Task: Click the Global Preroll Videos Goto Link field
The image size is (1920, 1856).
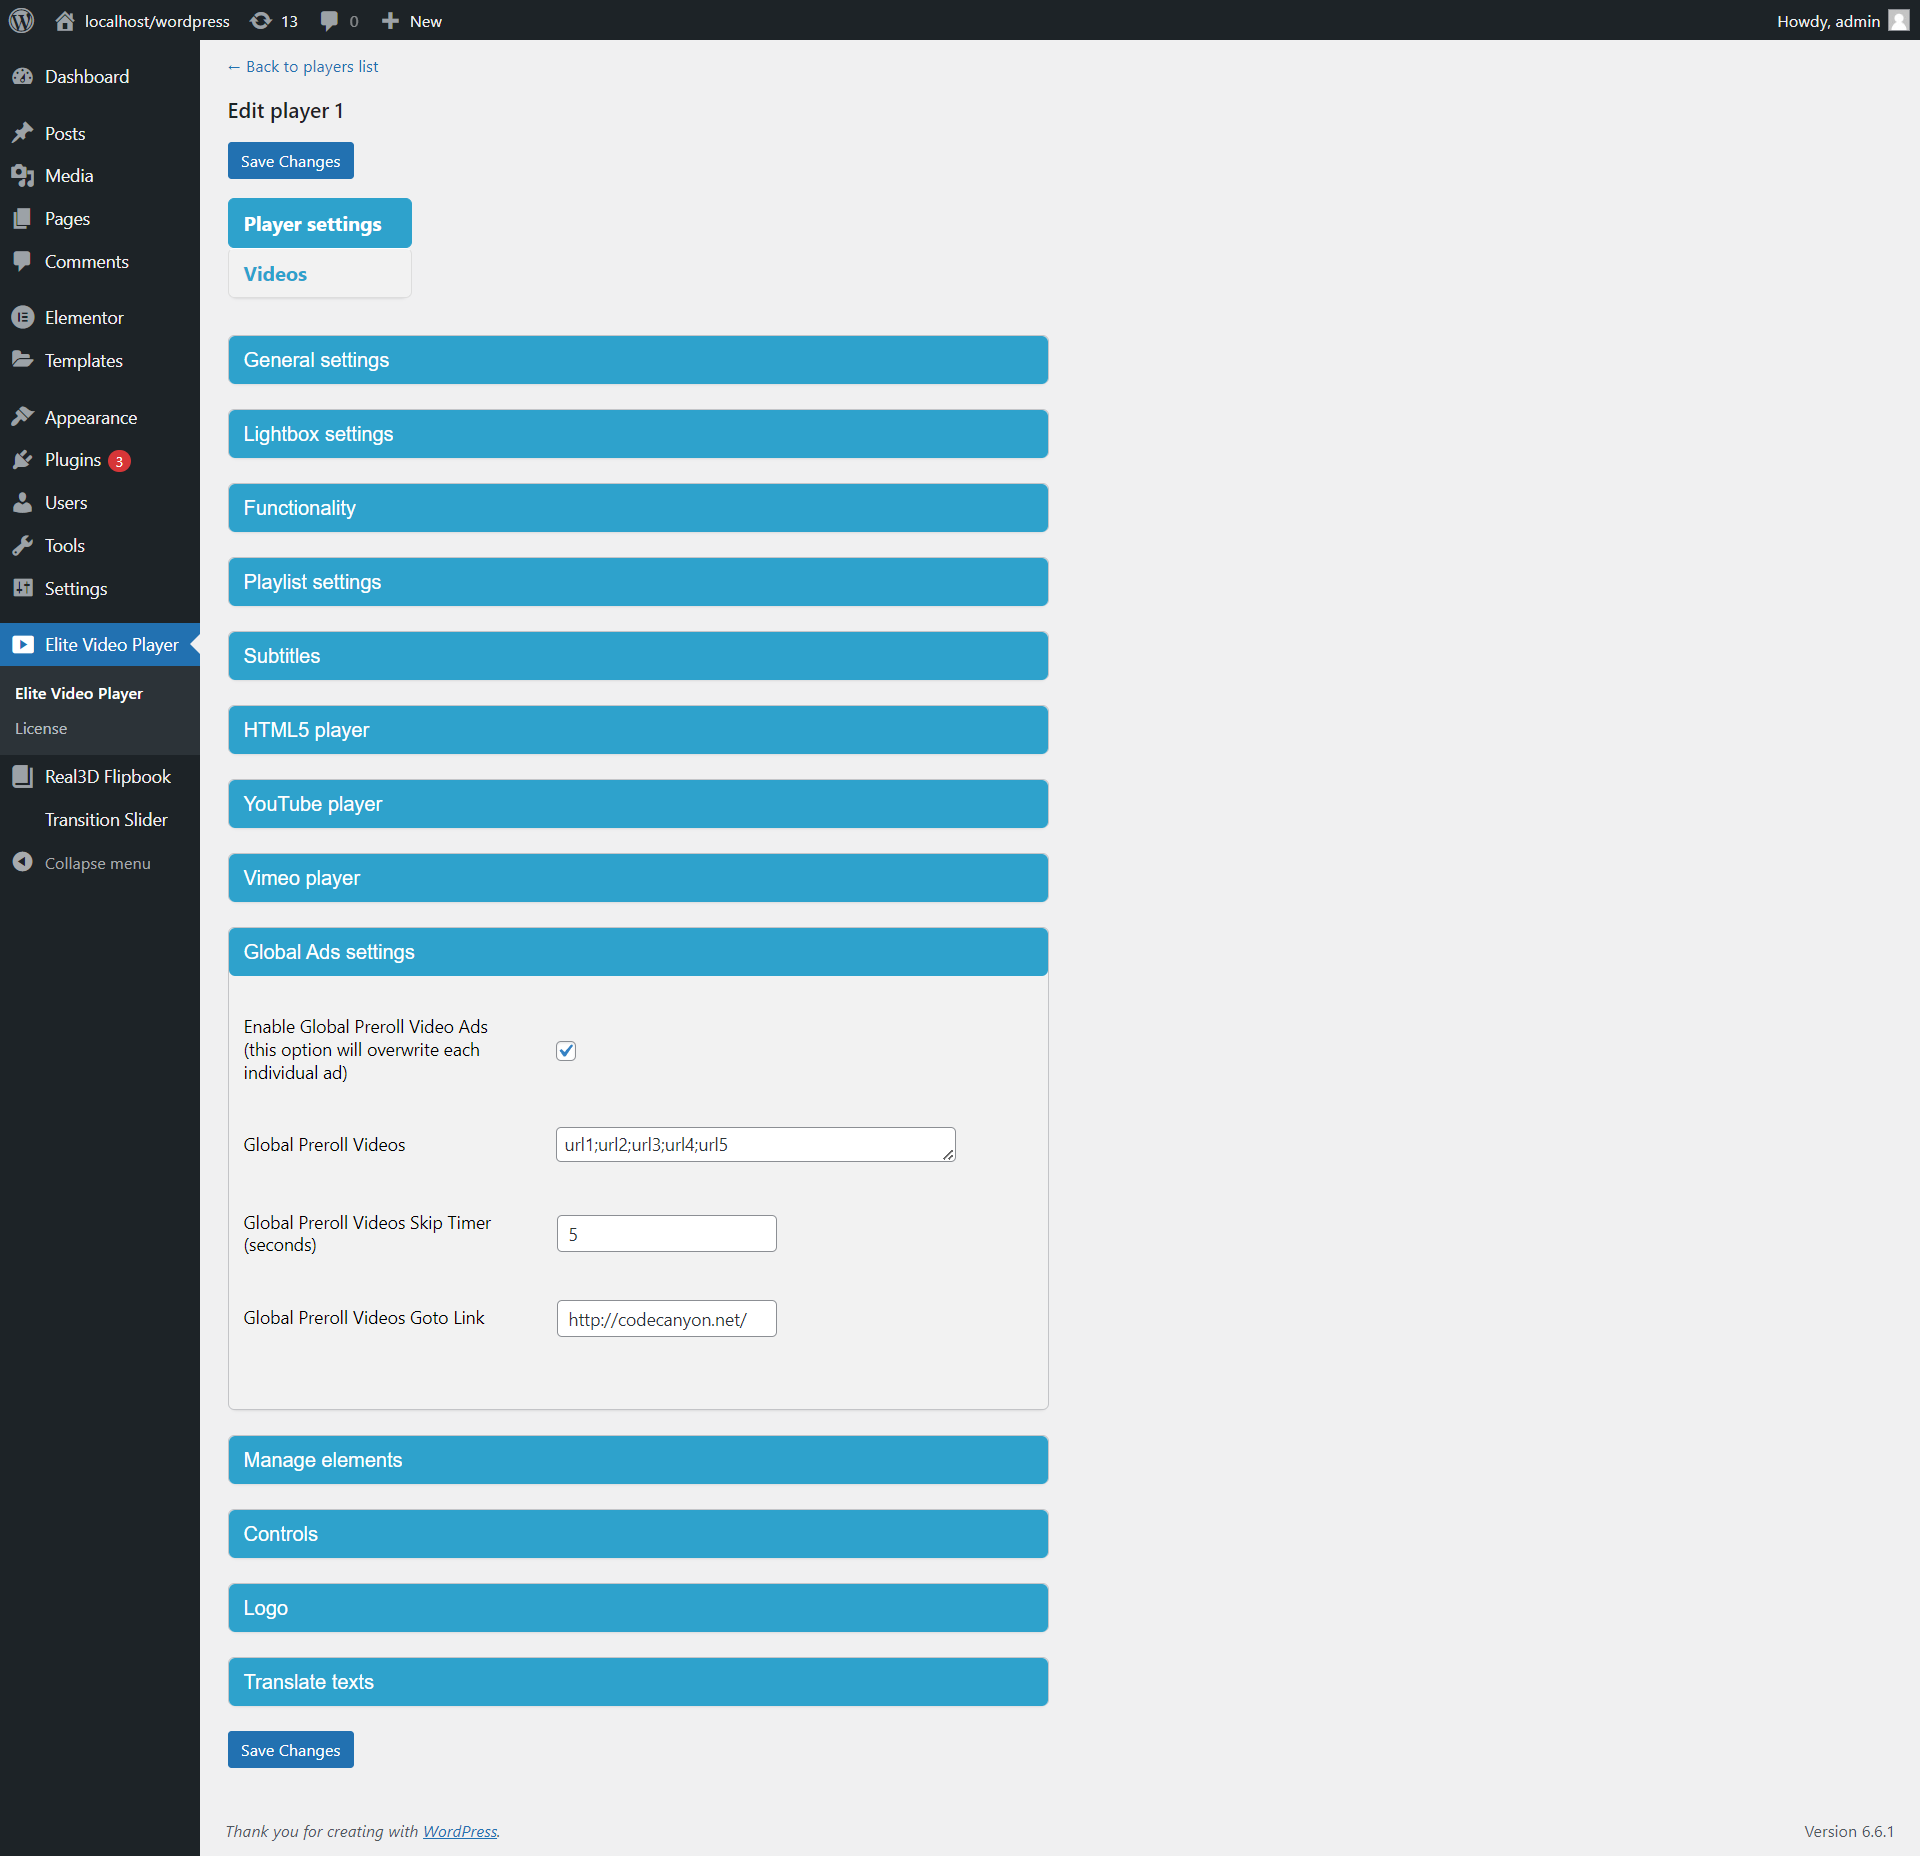Action: 666,1319
